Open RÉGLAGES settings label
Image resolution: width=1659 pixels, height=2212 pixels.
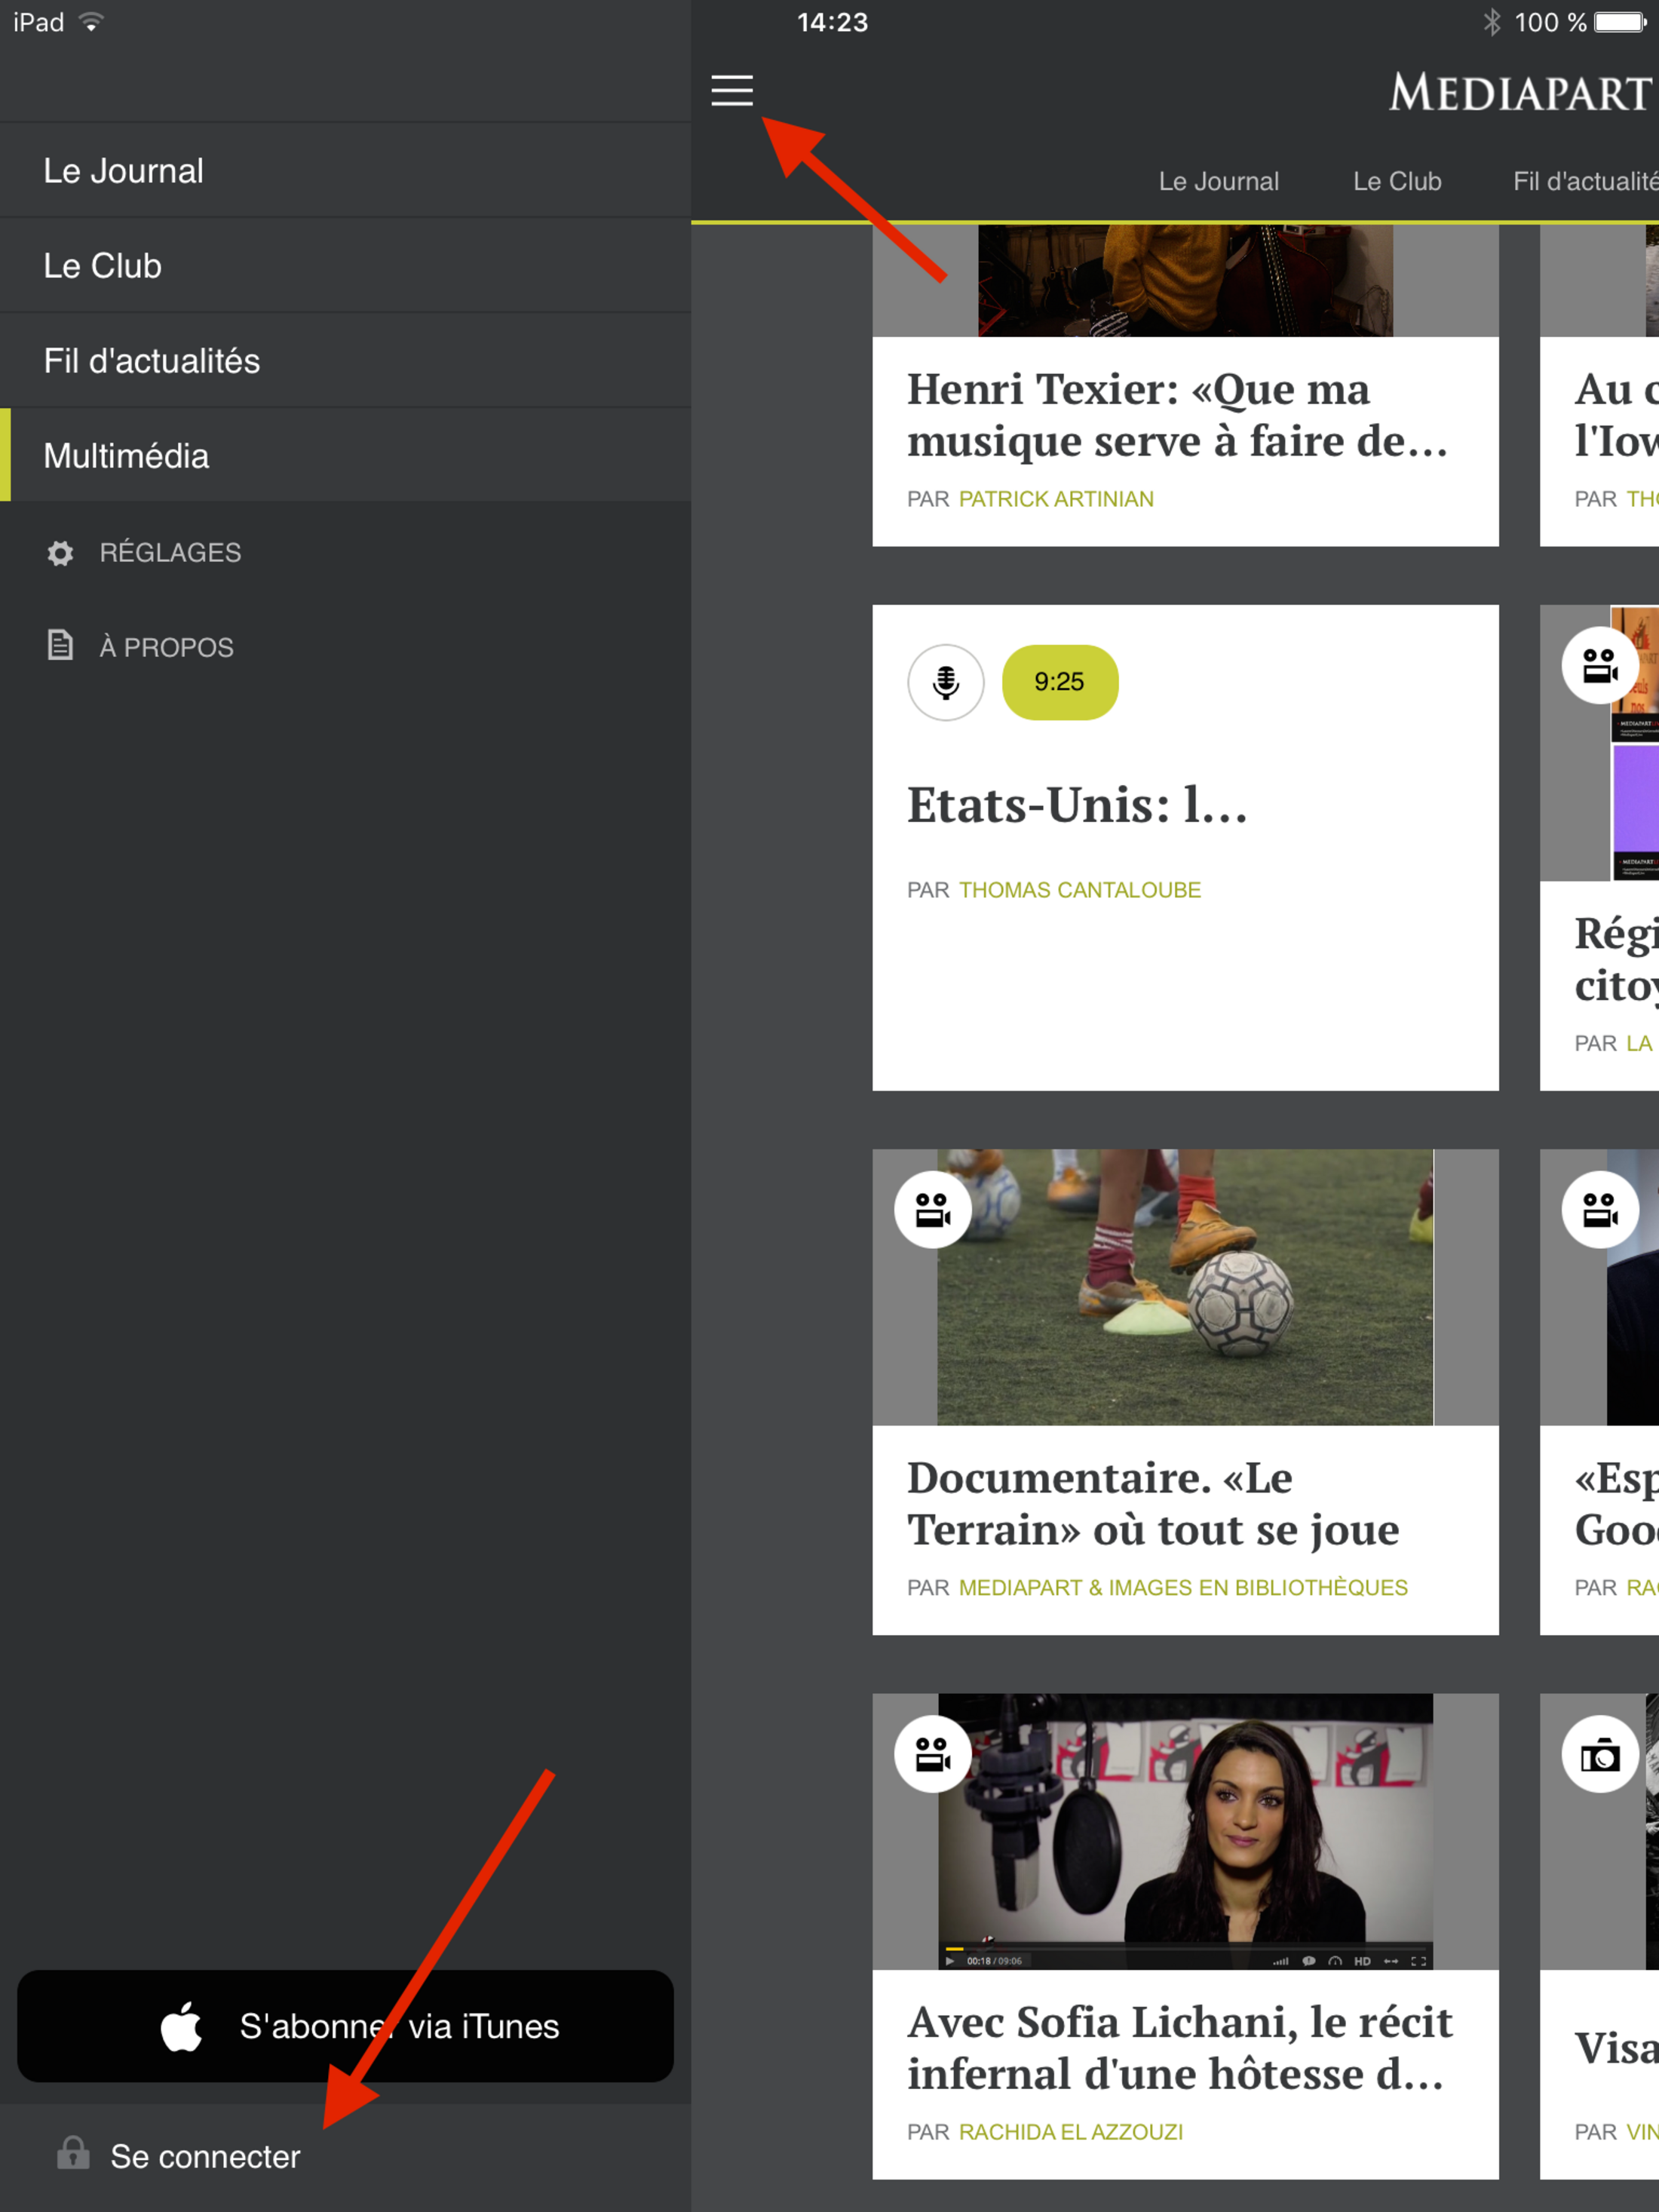click(170, 553)
